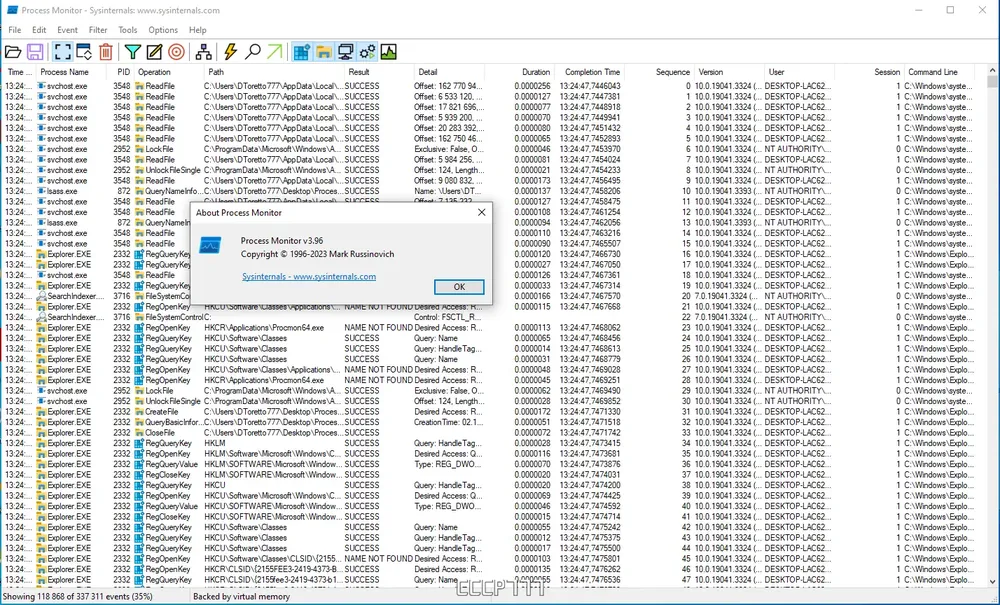This screenshot has width=1000, height=605.
Task: Toggle Show Registry Activity button
Action: (x=301, y=52)
